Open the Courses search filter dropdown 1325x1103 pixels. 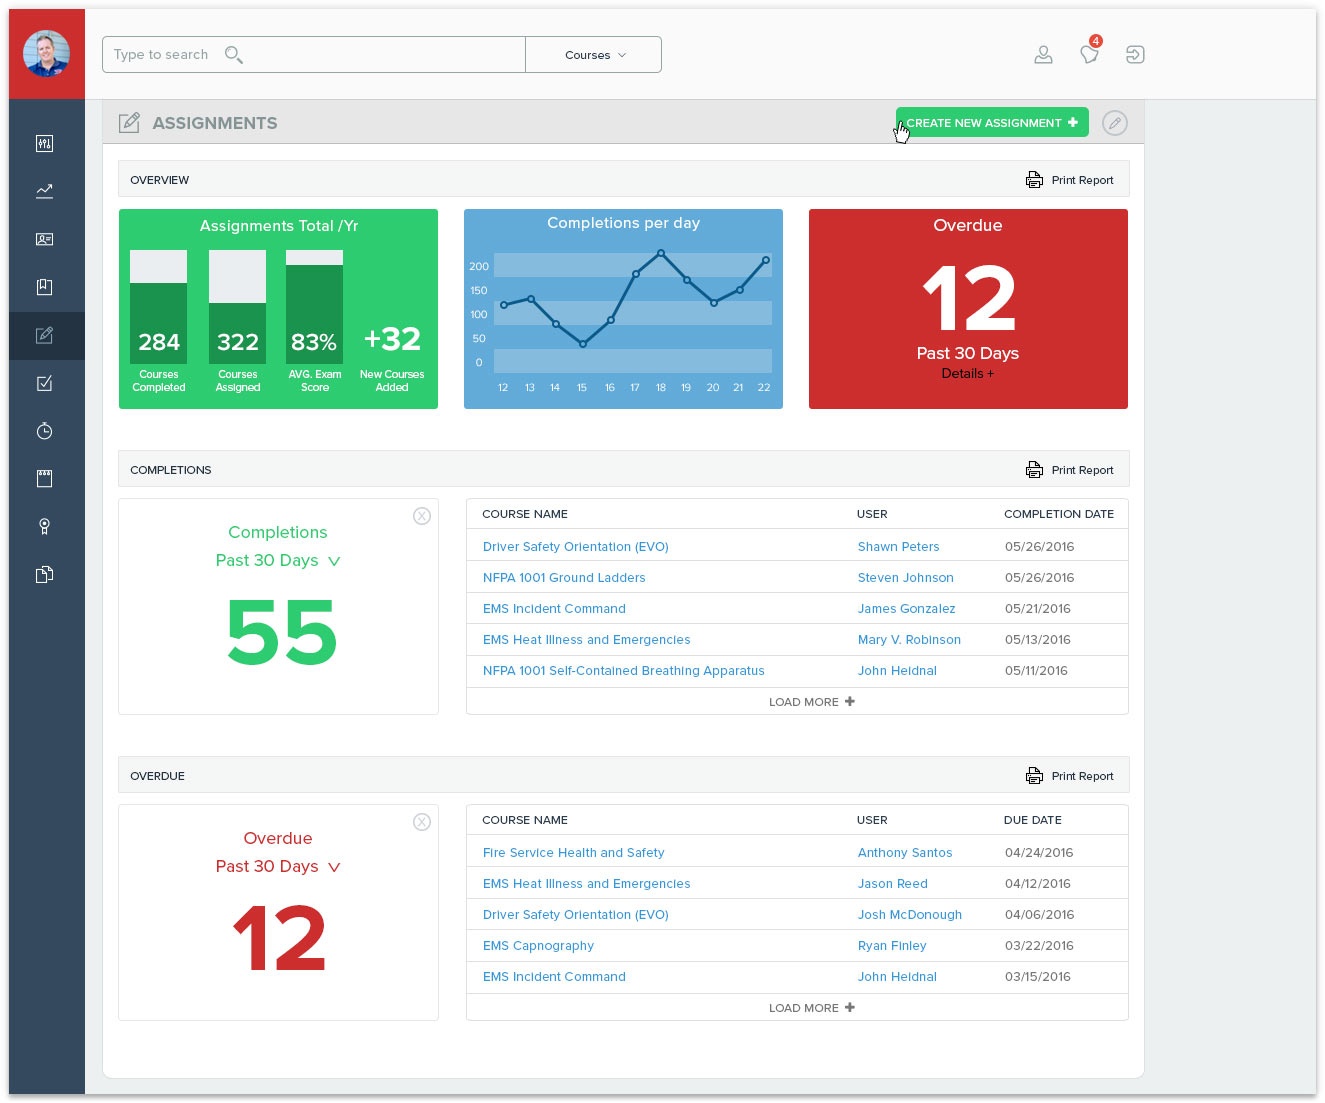point(594,55)
